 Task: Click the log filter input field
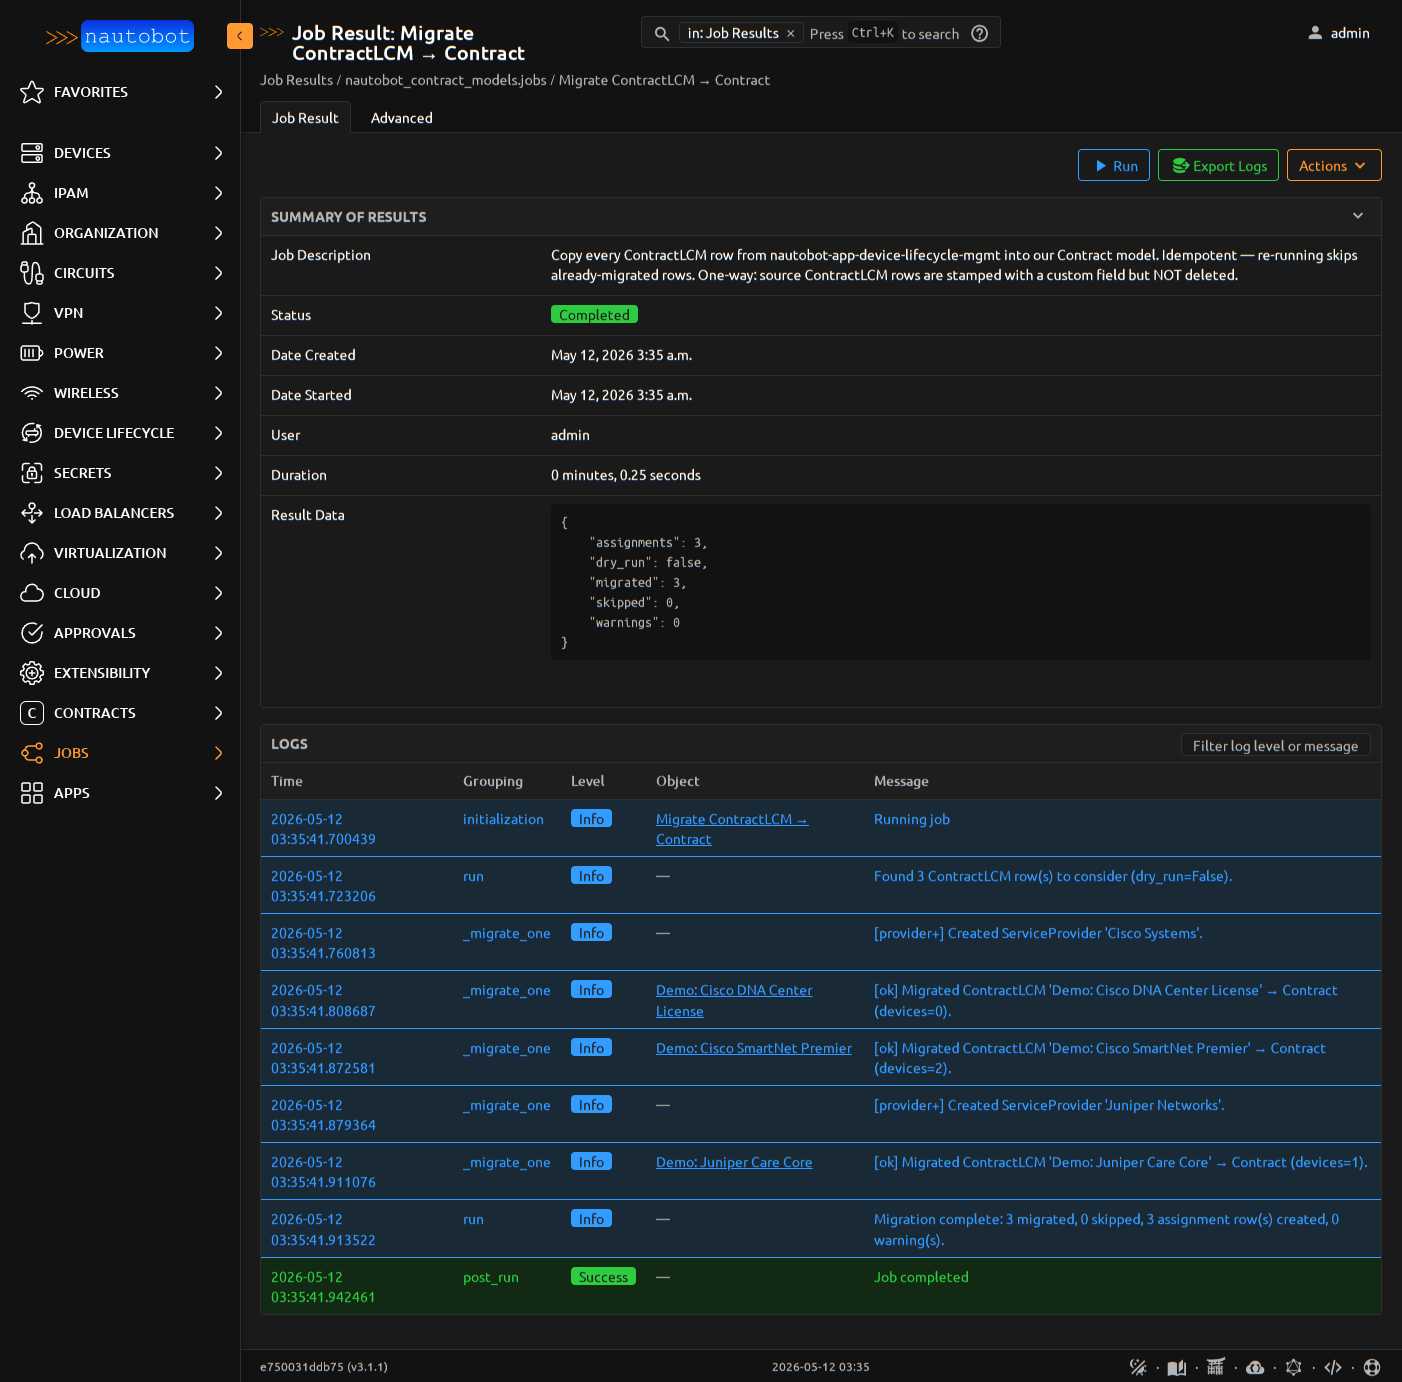1275,745
